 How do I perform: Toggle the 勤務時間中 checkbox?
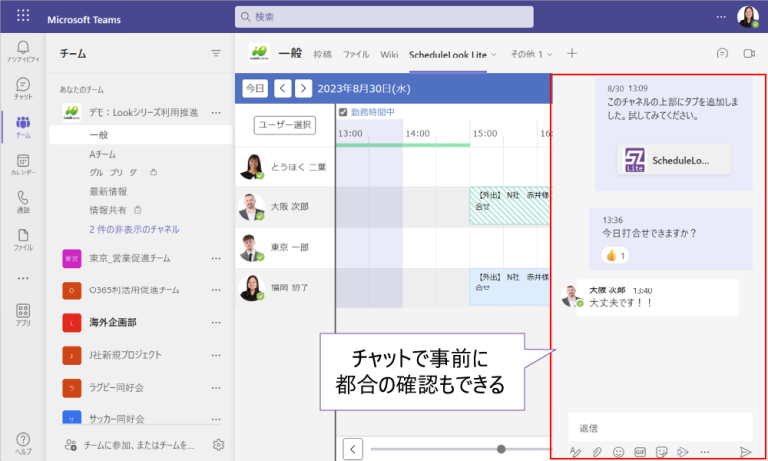343,112
